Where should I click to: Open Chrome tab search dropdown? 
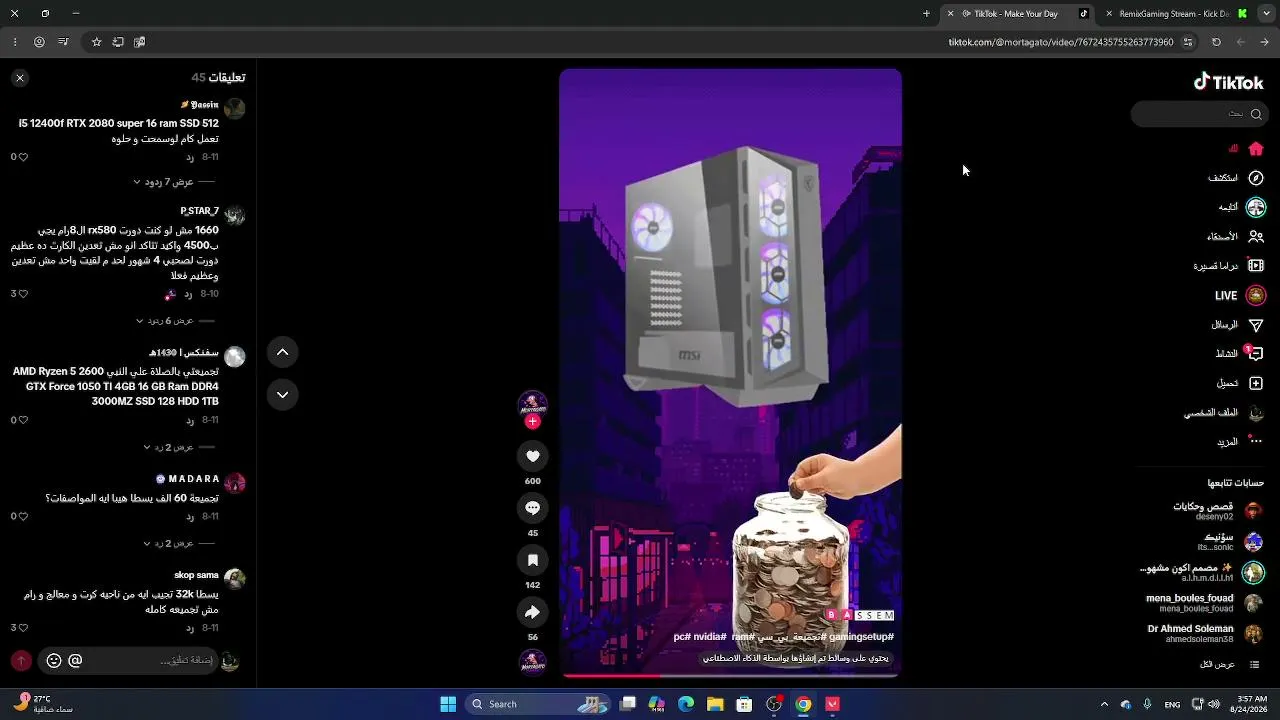(1265, 14)
